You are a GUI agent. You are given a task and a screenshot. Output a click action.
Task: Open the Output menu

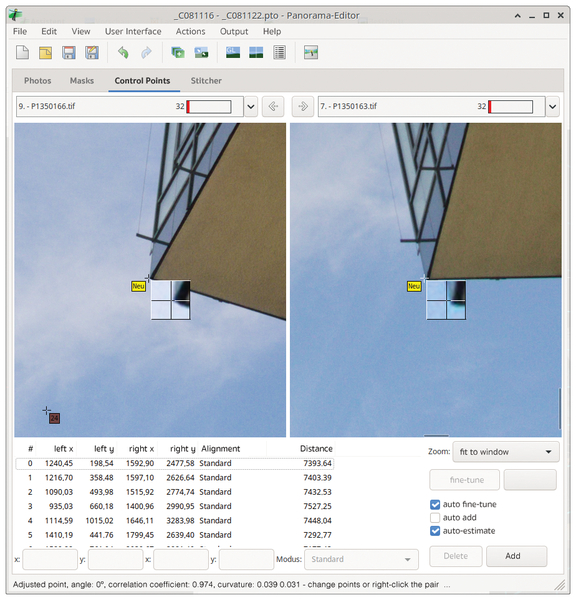(234, 31)
